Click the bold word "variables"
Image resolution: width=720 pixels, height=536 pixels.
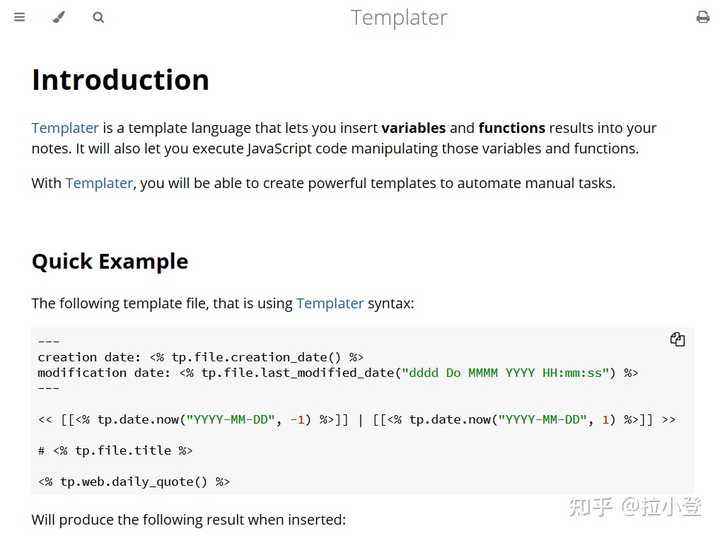tap(413, 128)
